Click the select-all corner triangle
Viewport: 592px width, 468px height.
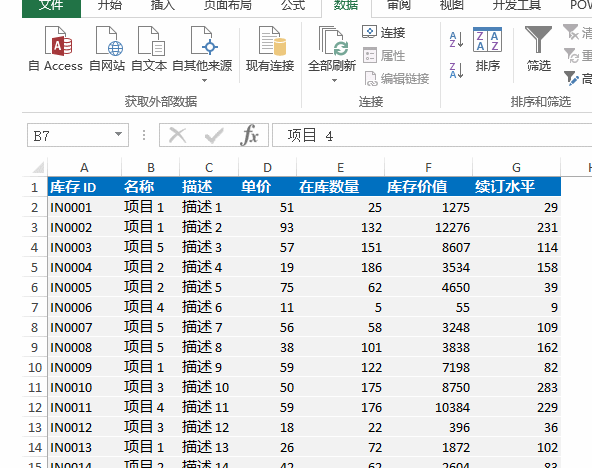[x=37, y=167]
